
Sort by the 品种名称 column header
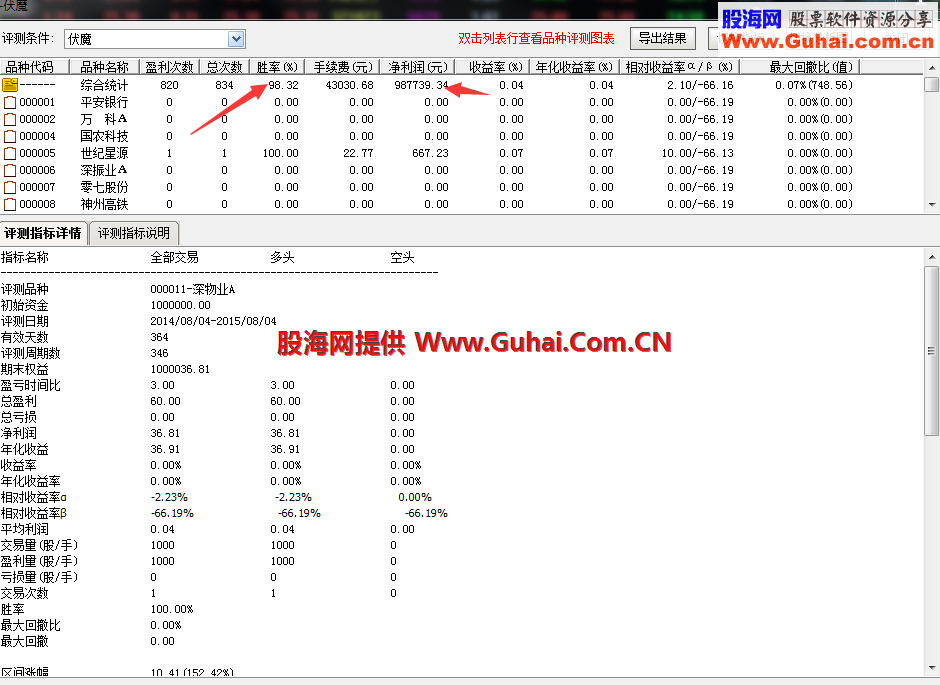[104, 67]
